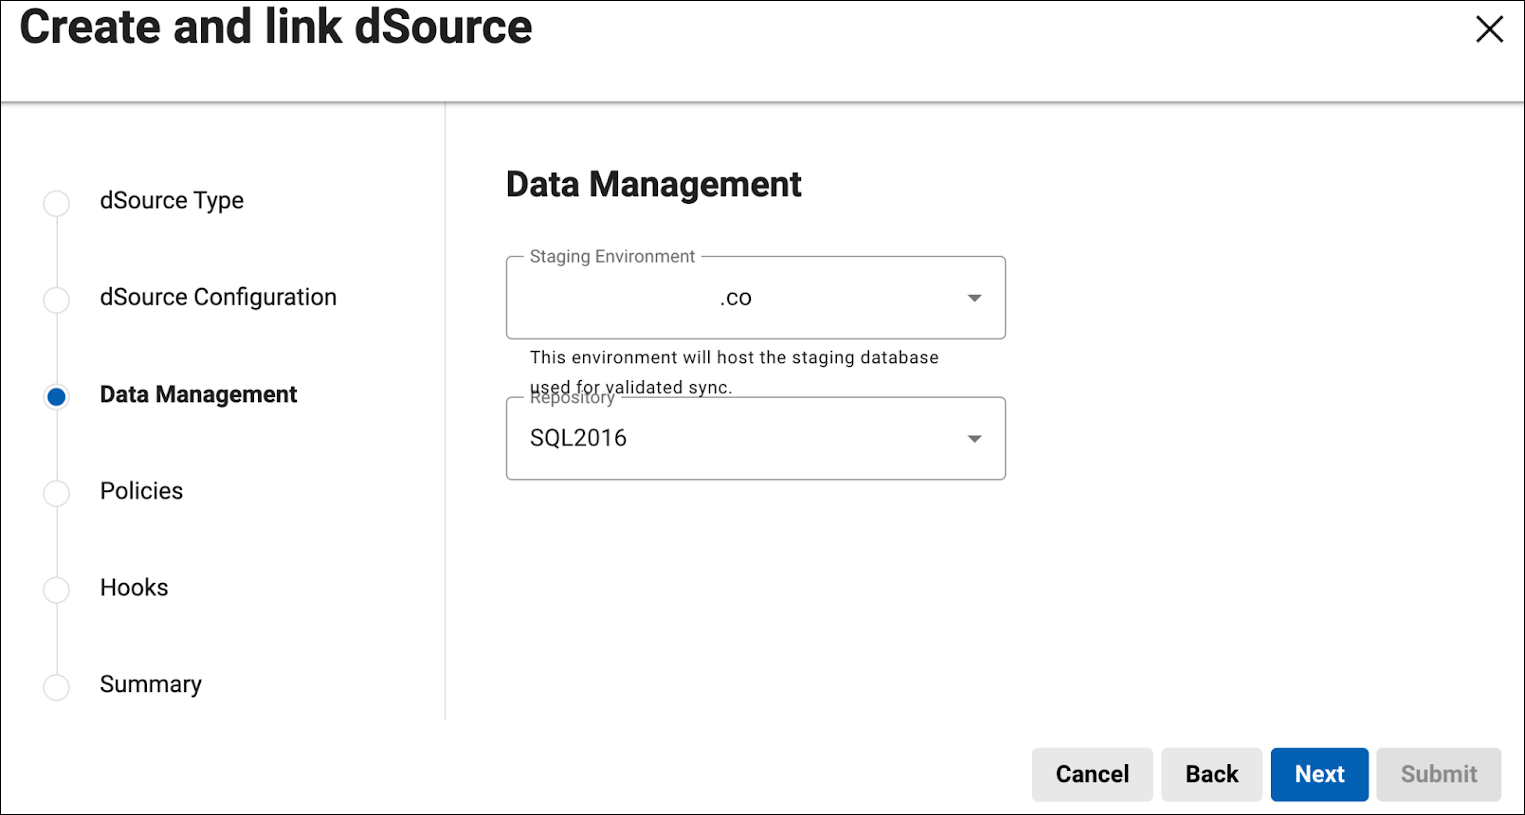
Task: Open the Summary step label
Action: [151, 685]
